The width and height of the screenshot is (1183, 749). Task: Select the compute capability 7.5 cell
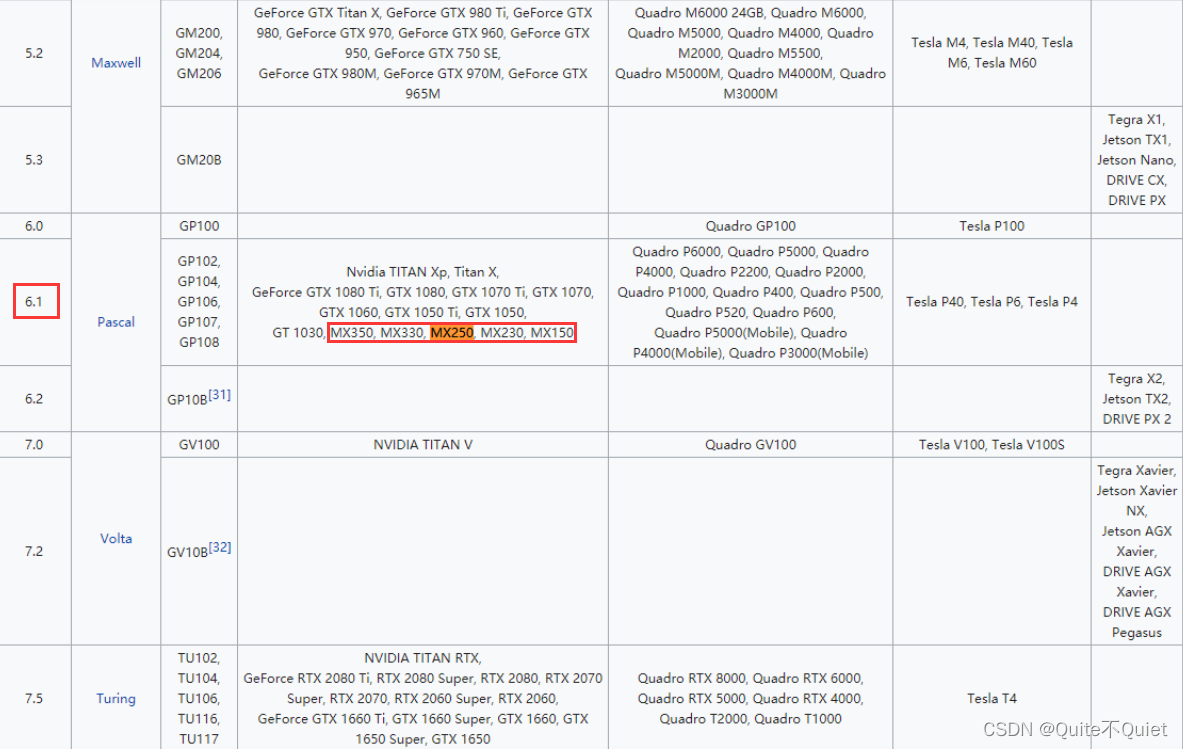pyautogui.click(x=35, y=698)
